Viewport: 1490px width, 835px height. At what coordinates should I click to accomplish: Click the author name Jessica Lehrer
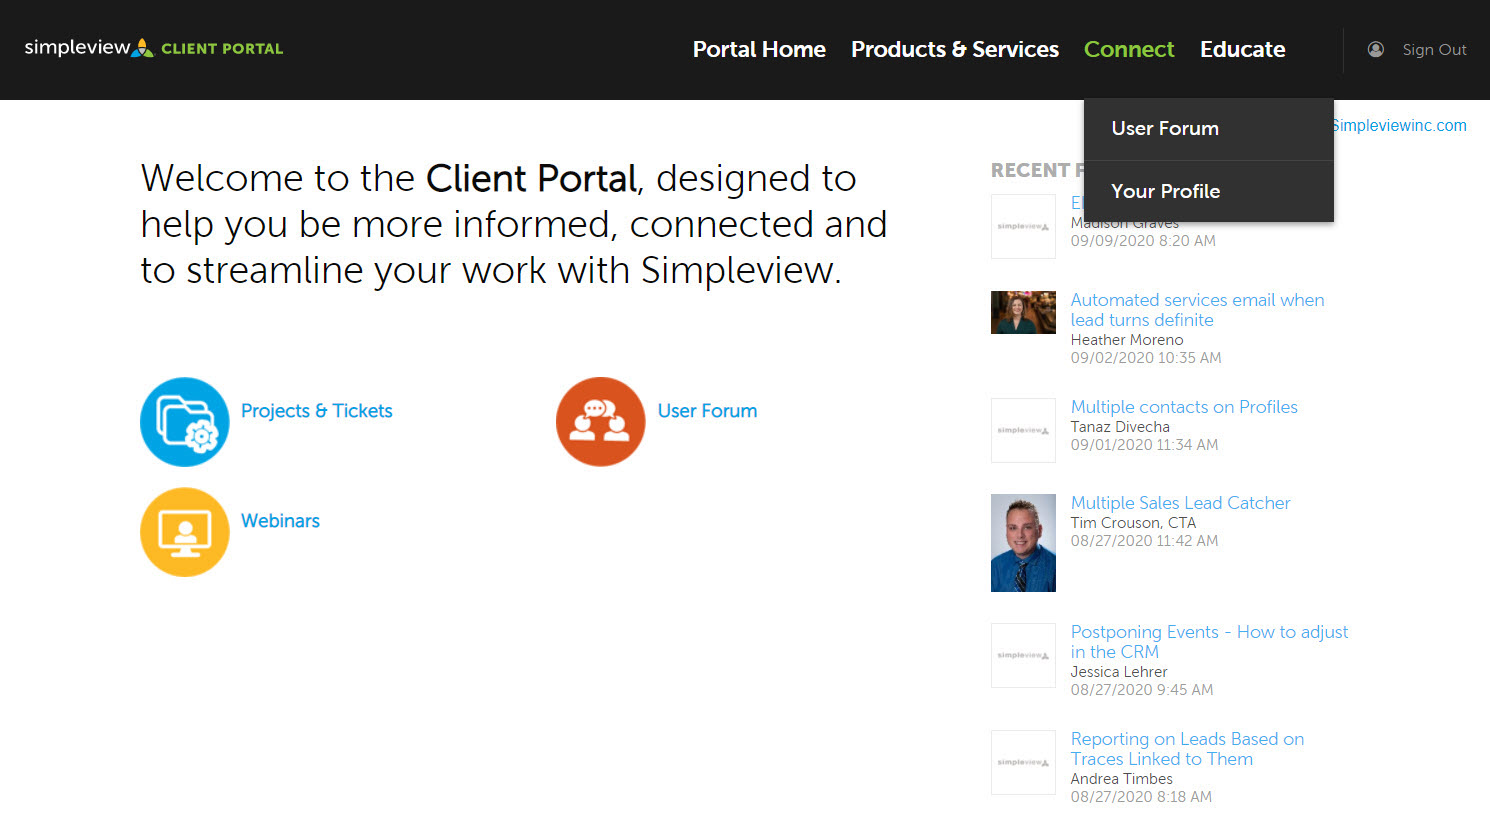coord(1119,672)
